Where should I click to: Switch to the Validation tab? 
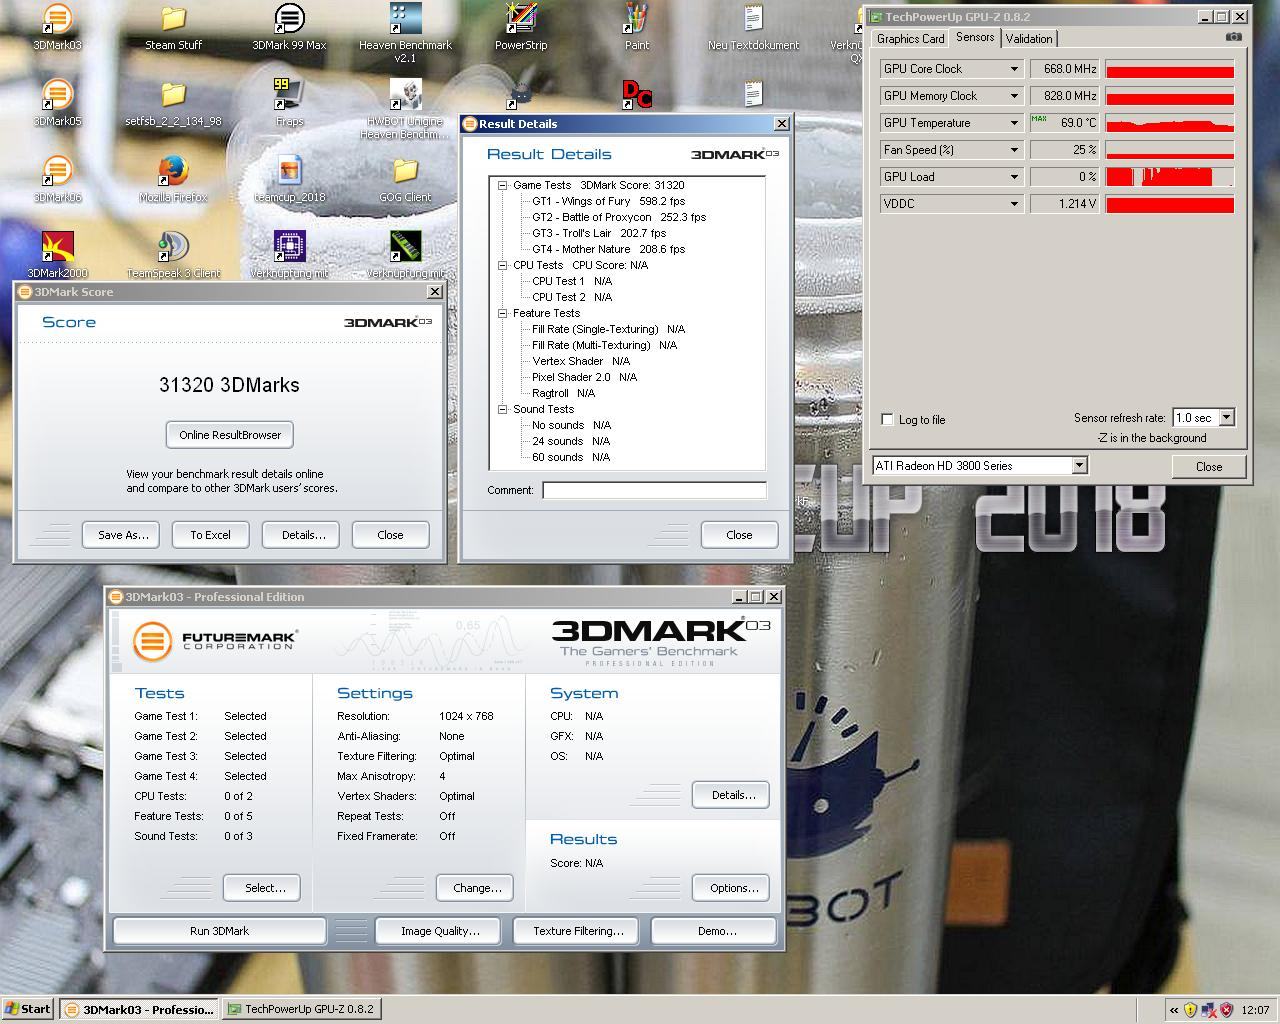[1028, 39]
